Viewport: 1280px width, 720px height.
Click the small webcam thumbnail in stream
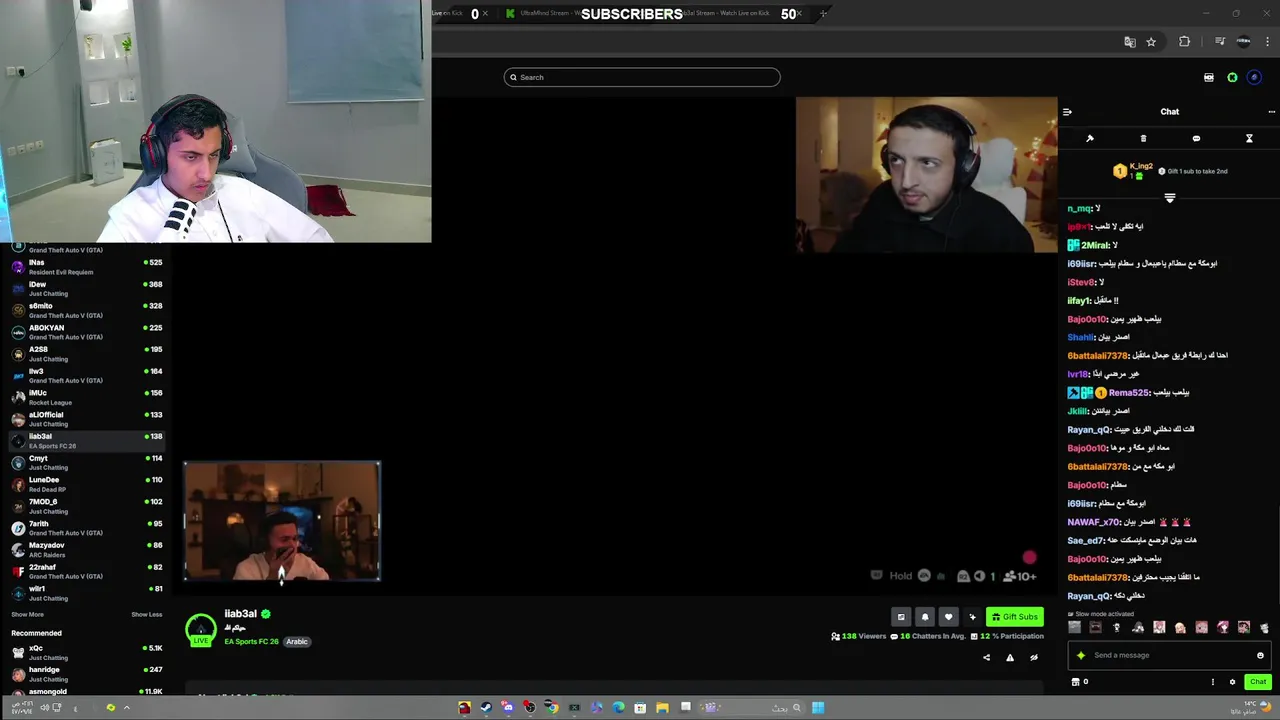(x=281, y=521)
